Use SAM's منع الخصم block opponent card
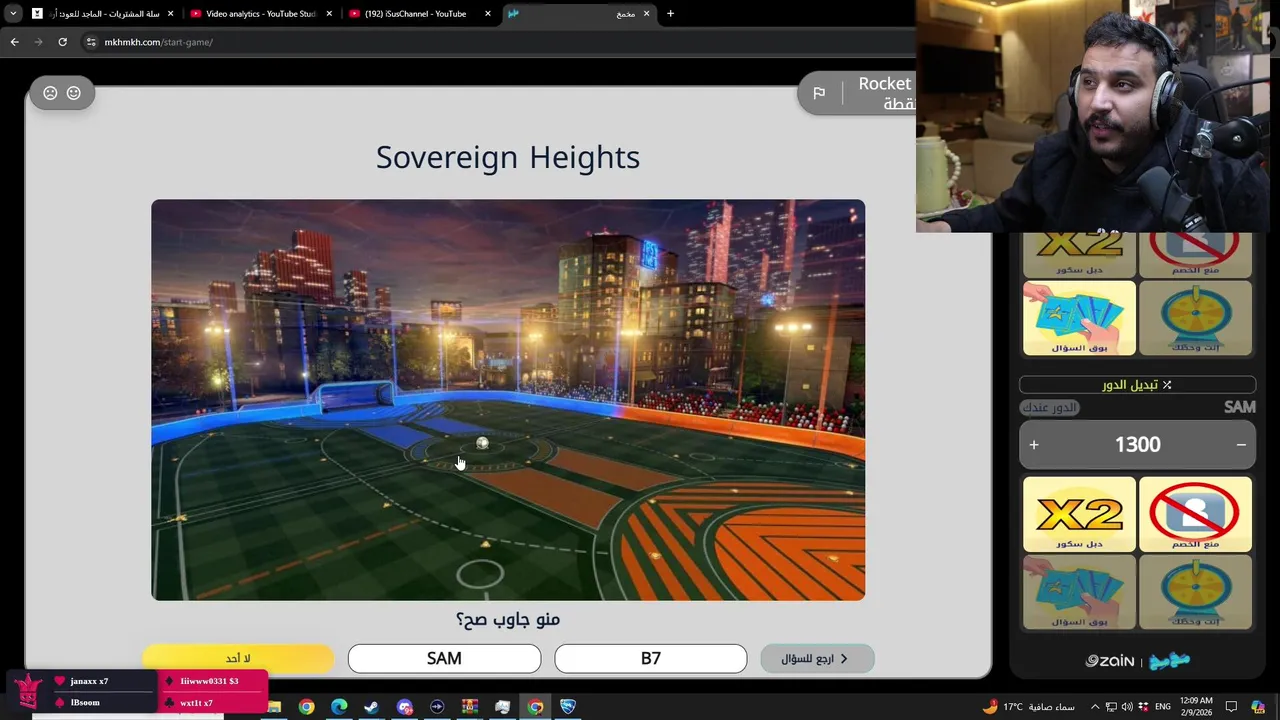1280x720 pixels. tap(1195, 514)
